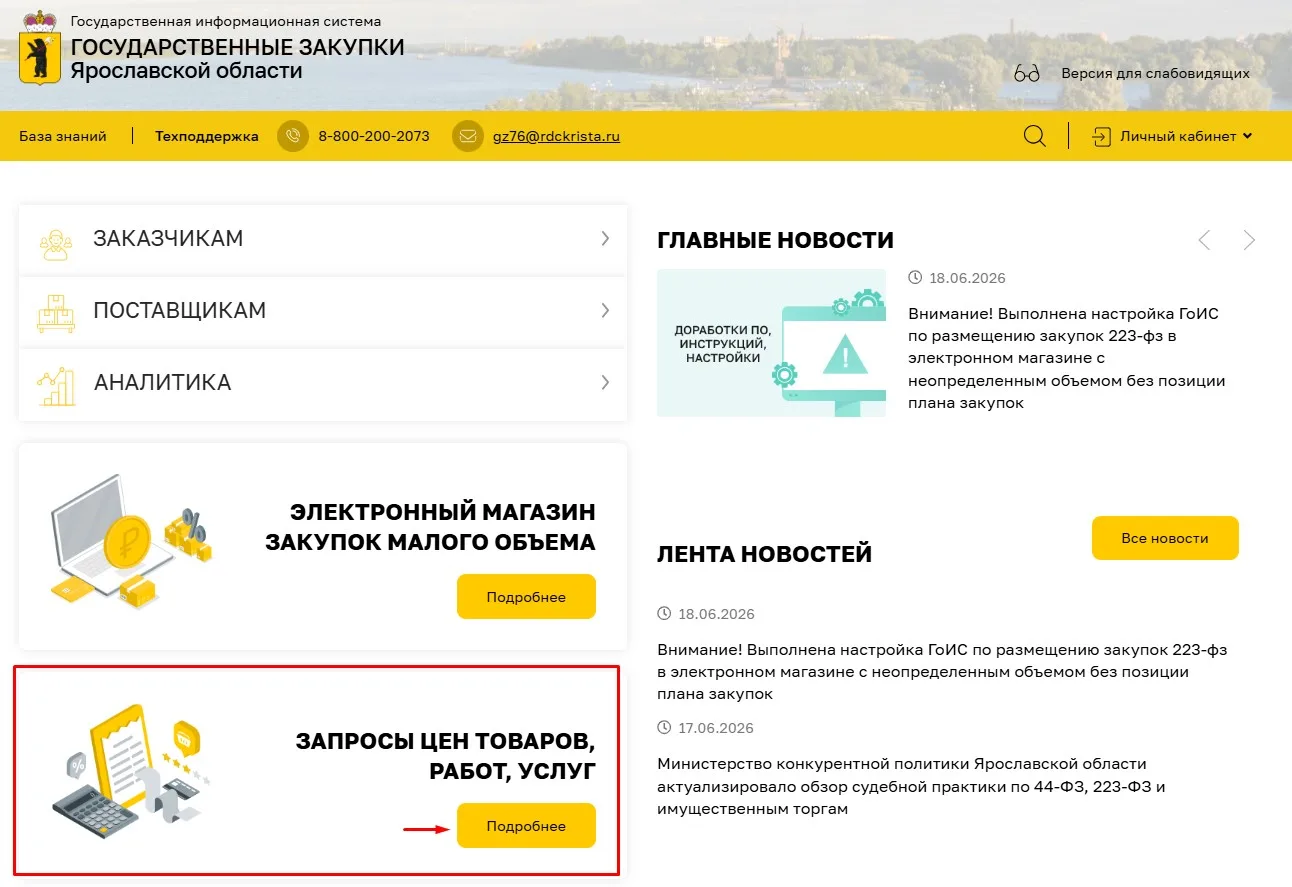Open the Техподдержка menu item

click(x=207, y=136)
